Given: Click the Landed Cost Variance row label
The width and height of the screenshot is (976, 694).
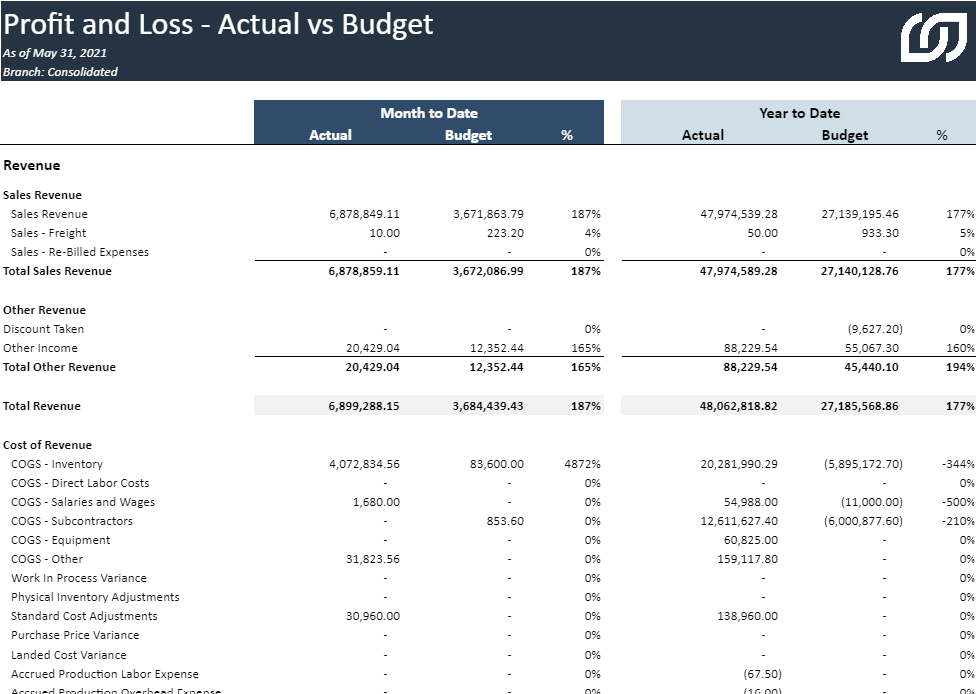Looking at the screenshot, I should coord(69,655).
